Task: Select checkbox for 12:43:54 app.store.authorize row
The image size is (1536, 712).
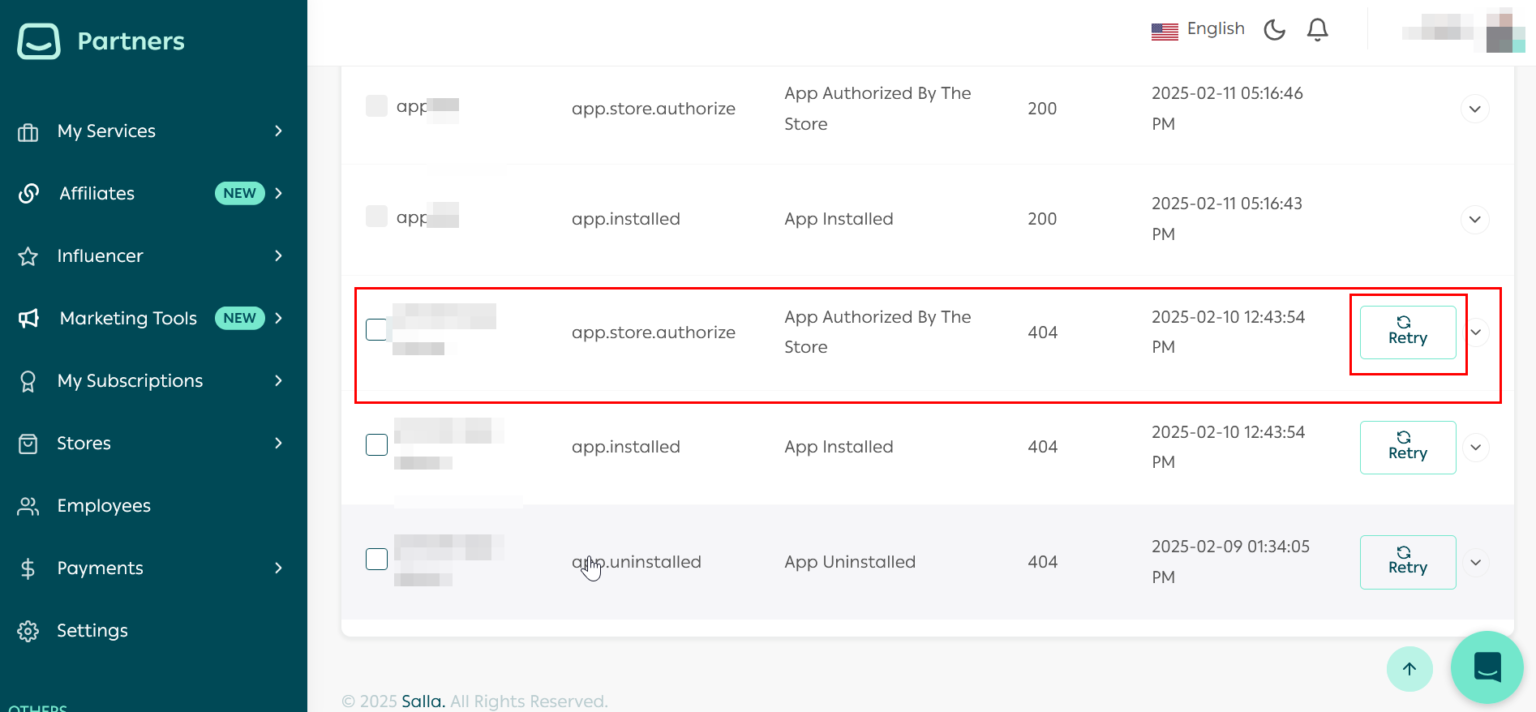Action: click(x=376, y=329)
